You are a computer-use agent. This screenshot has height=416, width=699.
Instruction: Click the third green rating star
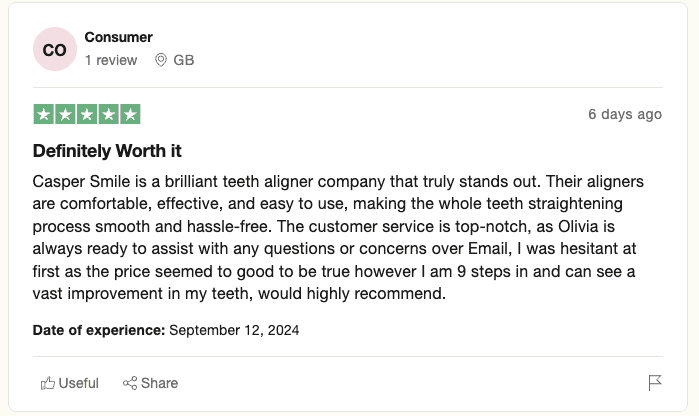[x=87, y=114]
